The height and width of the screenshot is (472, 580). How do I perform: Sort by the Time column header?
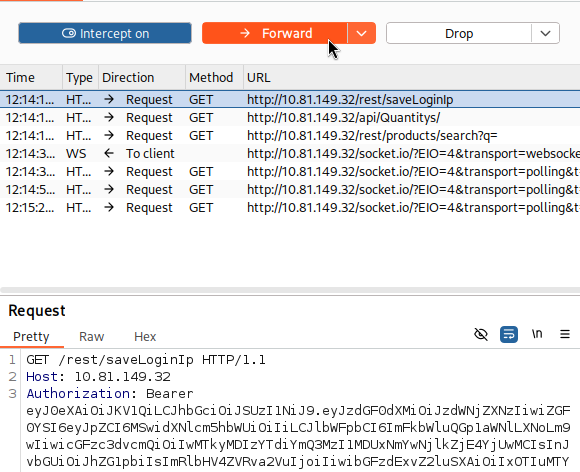tap(31, 78)
